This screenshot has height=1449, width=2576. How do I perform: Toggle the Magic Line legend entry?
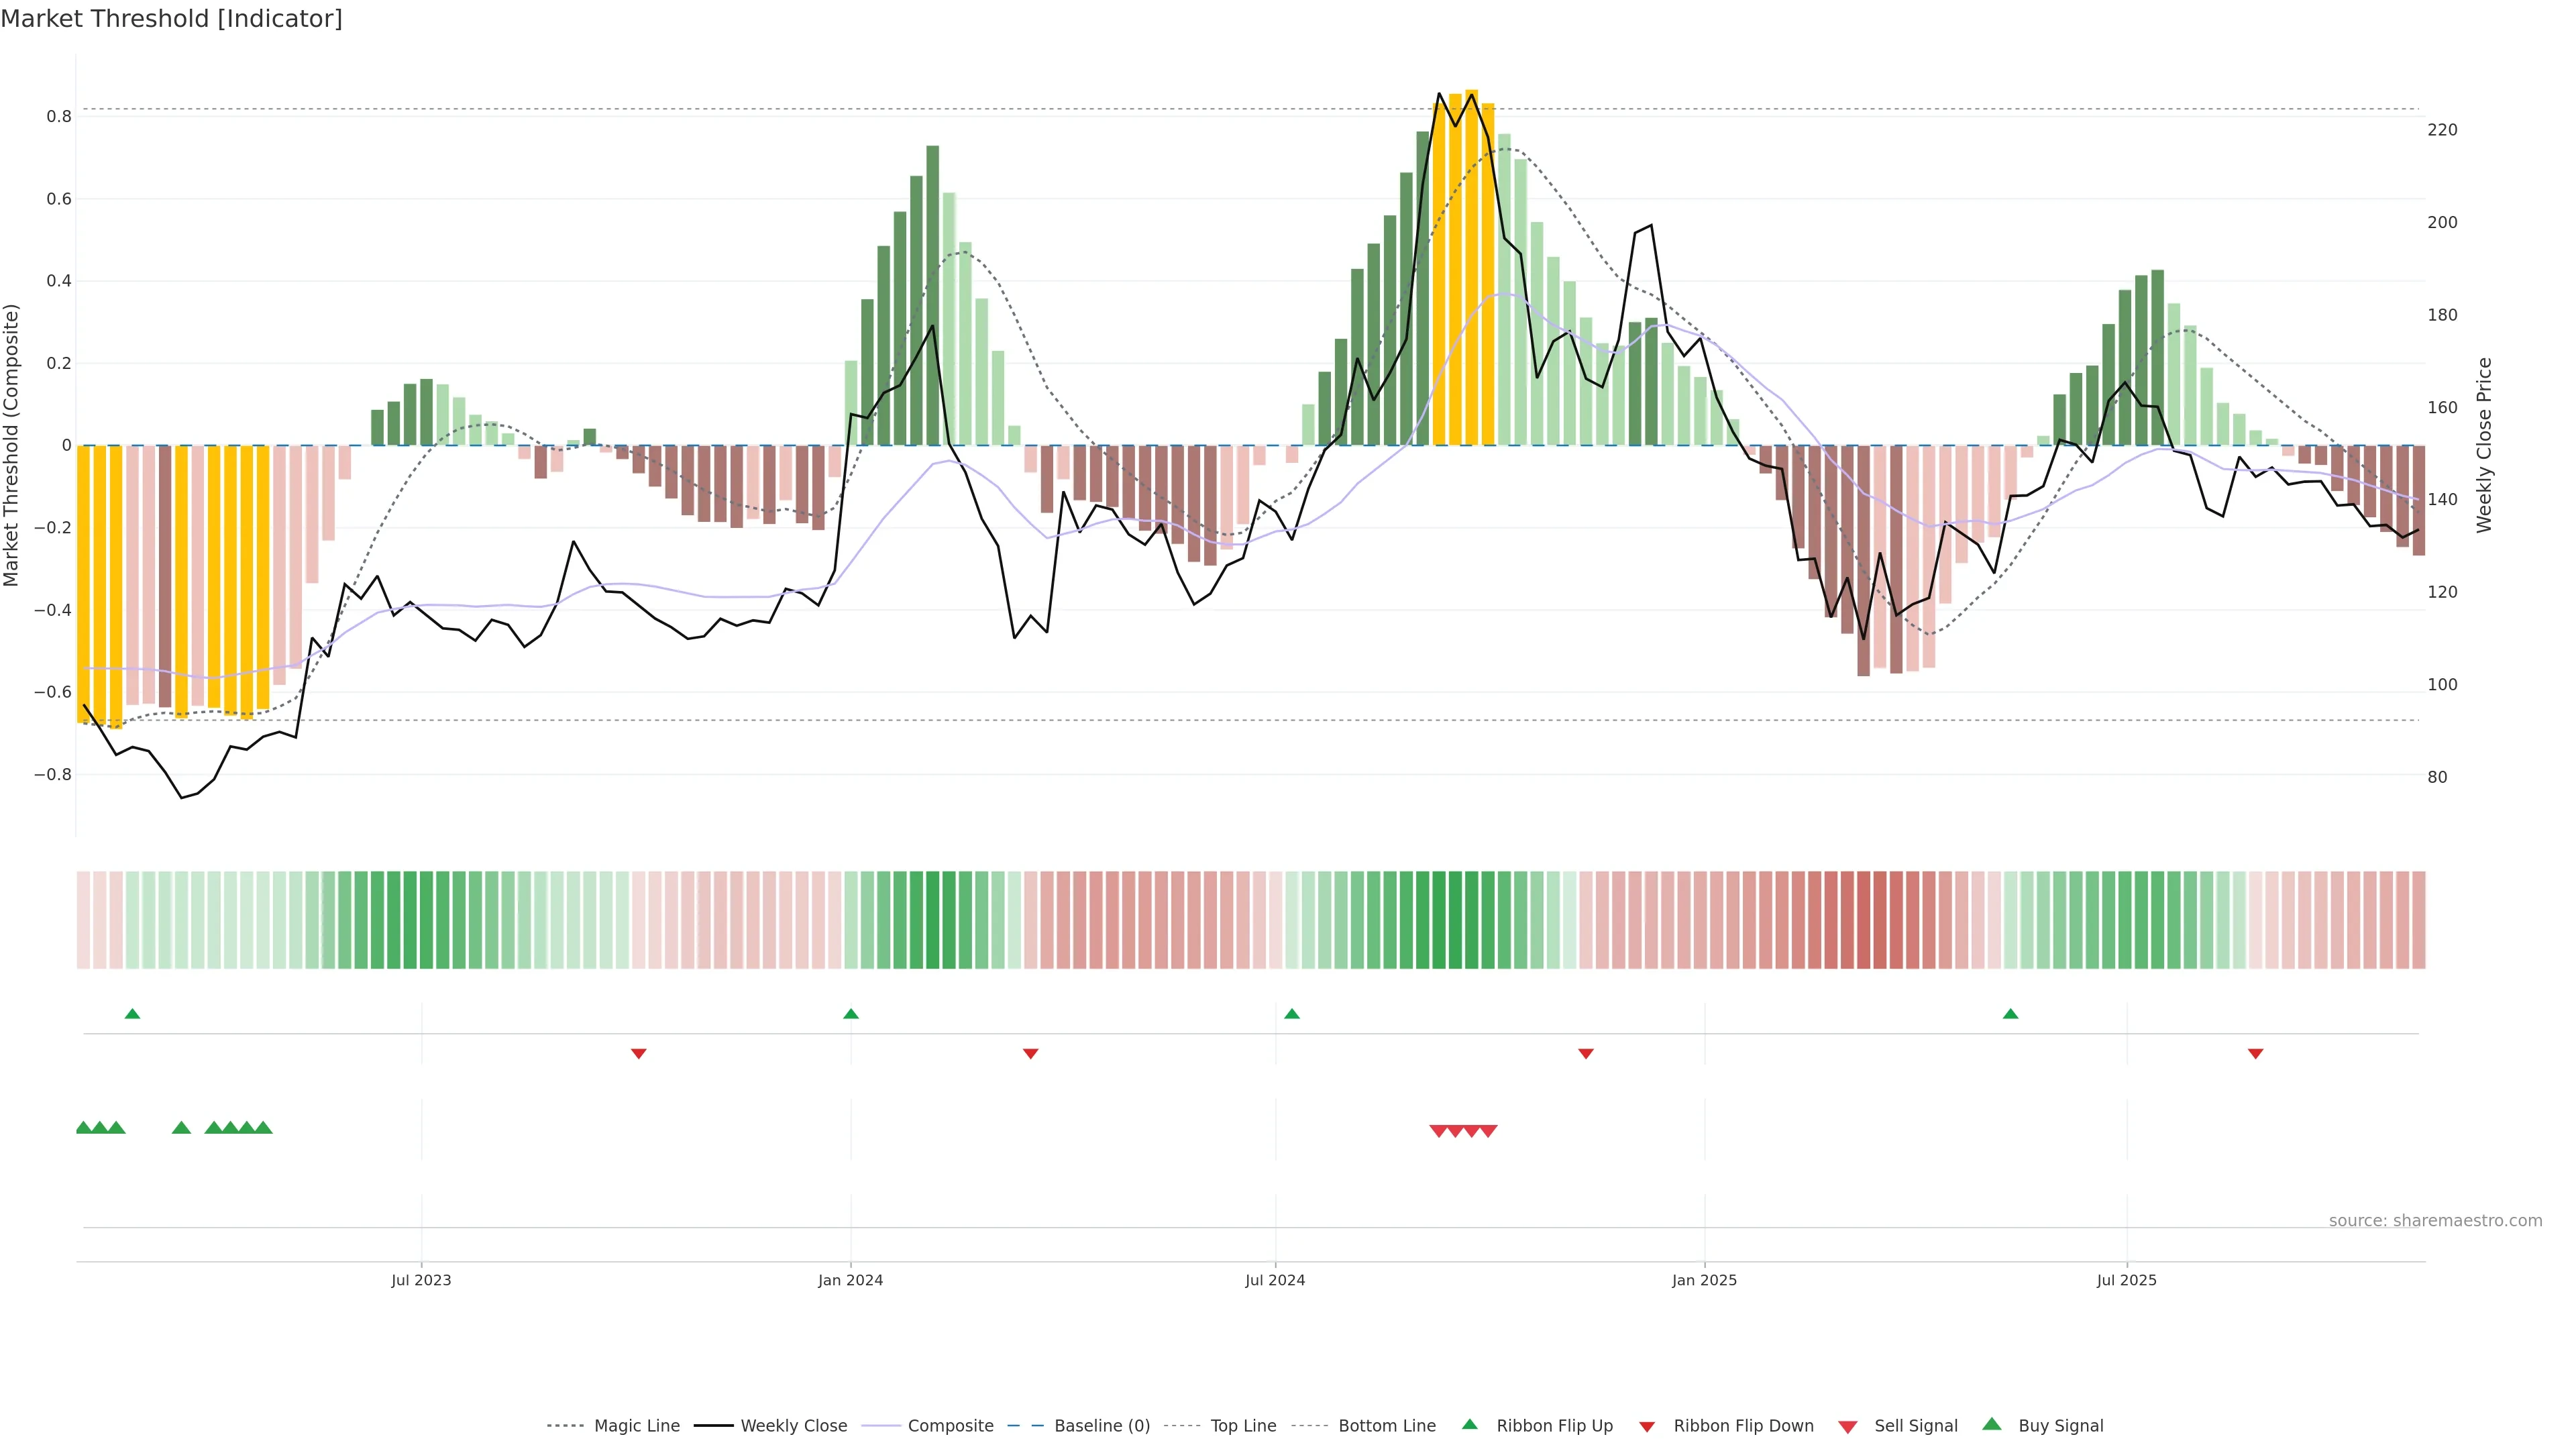[x=636, y=1426]
